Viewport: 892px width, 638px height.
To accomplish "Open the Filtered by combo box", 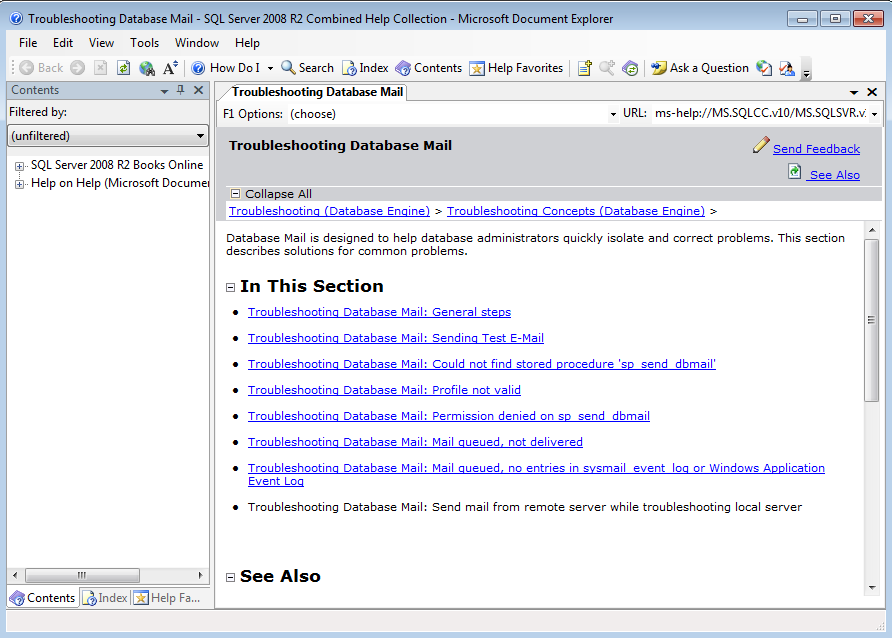I will (x=108, y=136).
